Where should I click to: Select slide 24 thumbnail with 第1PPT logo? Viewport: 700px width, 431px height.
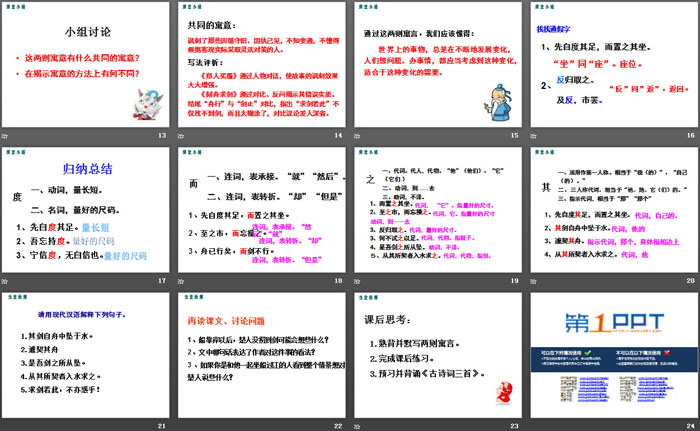614,355
